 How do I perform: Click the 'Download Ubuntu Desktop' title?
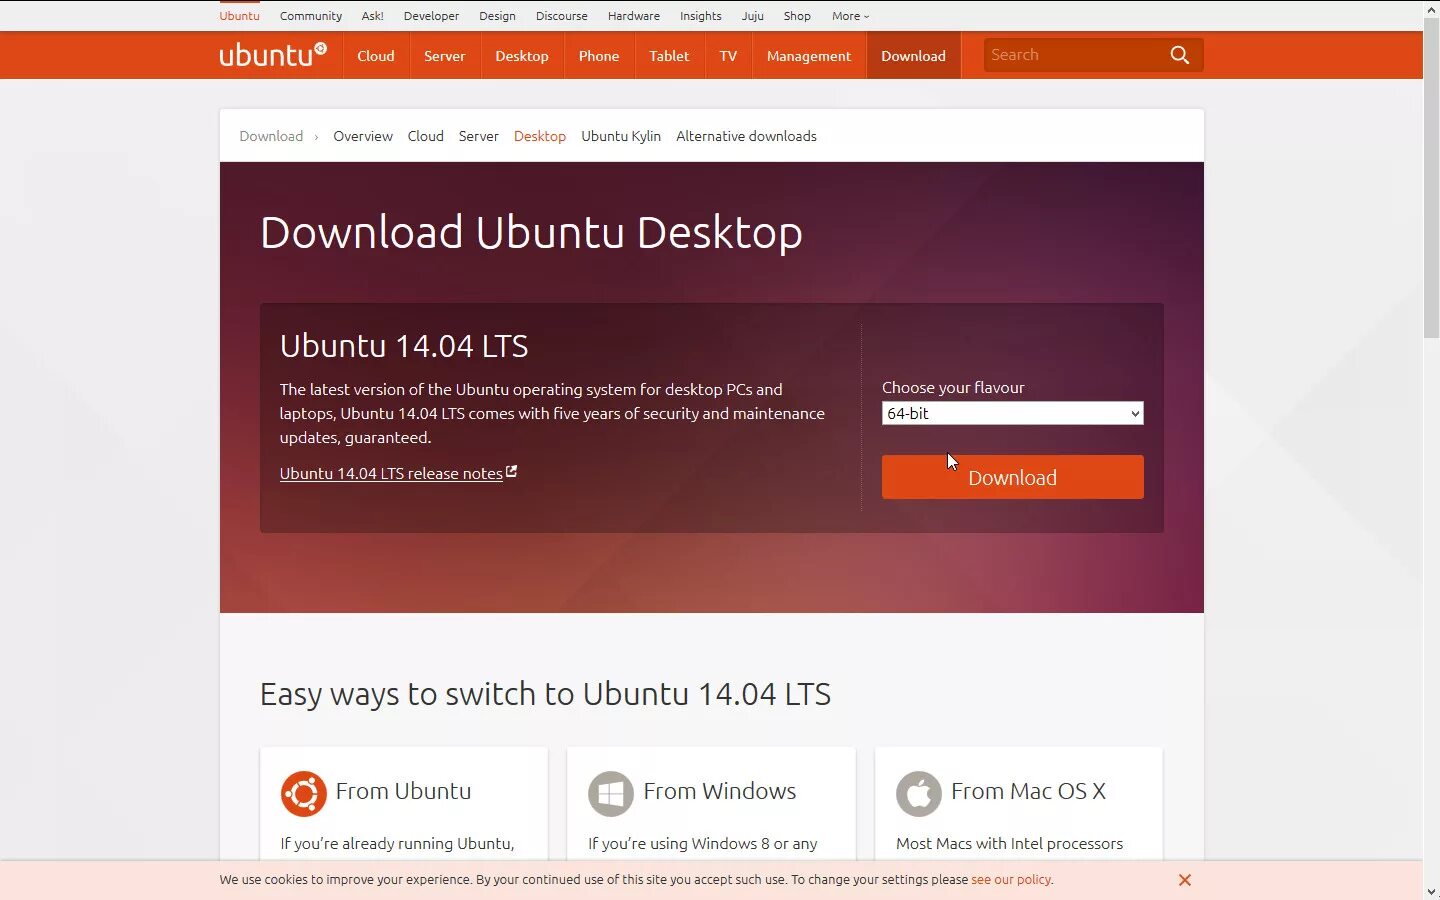pyautogui.click(x=531, y=232)
